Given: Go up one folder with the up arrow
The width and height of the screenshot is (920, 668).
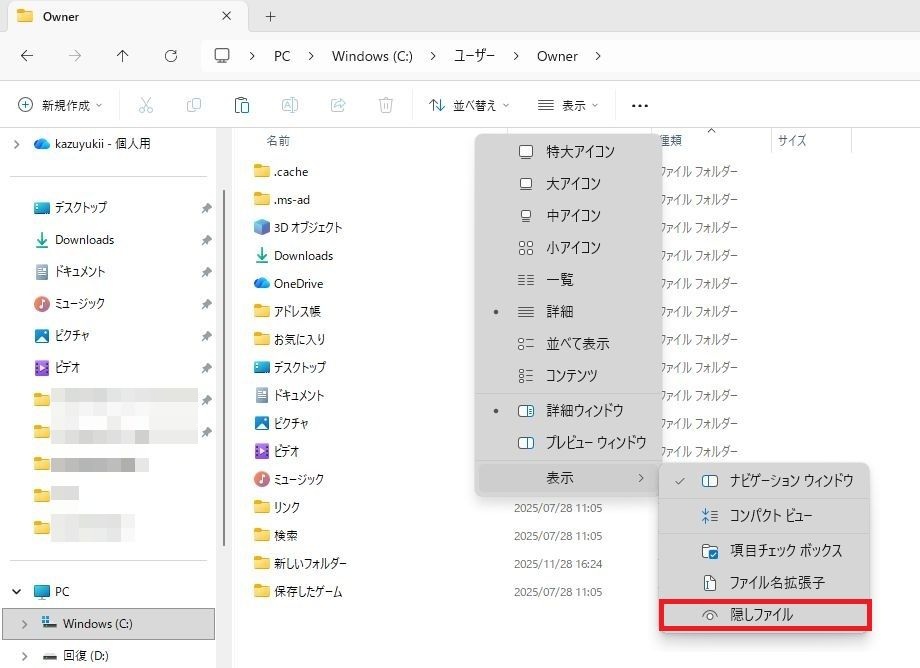Looking at the screenshot, I should [122, 56].
